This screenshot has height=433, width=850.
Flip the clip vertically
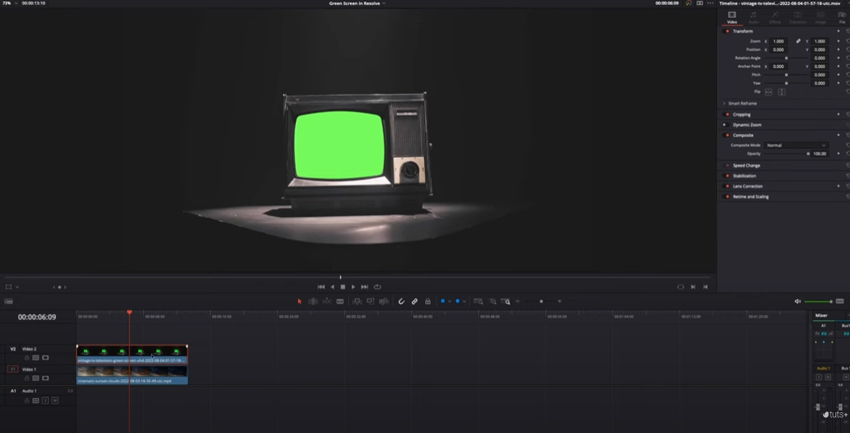pyautogui.click(x=781, y=92)
